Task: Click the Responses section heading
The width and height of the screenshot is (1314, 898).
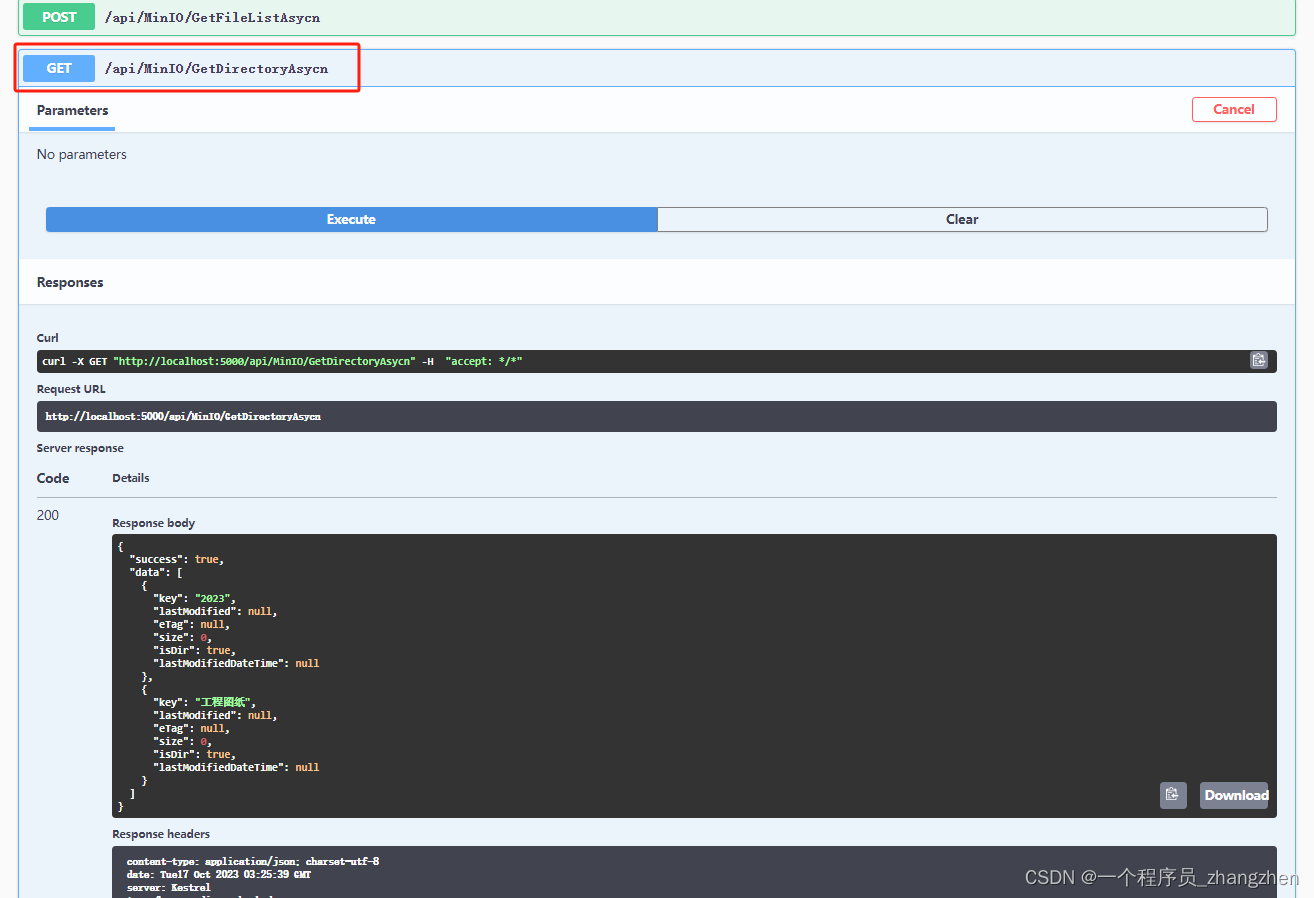Action: coord(70,282)
